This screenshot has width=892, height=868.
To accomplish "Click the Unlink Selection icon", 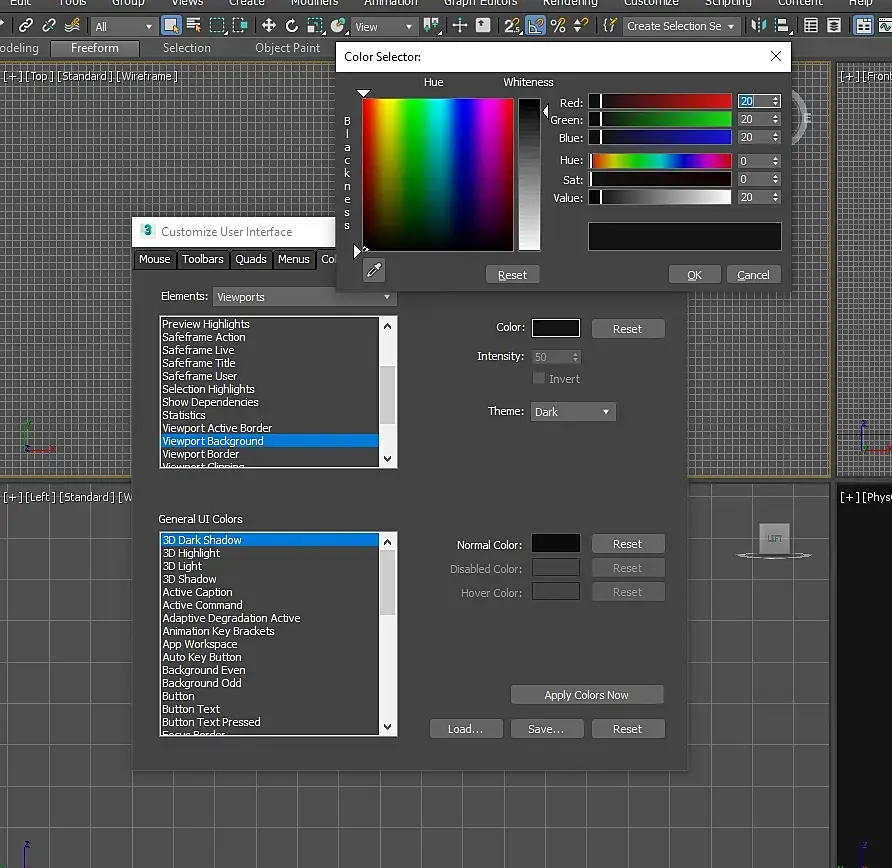I will pyautogui.click(x=49, y=26).
